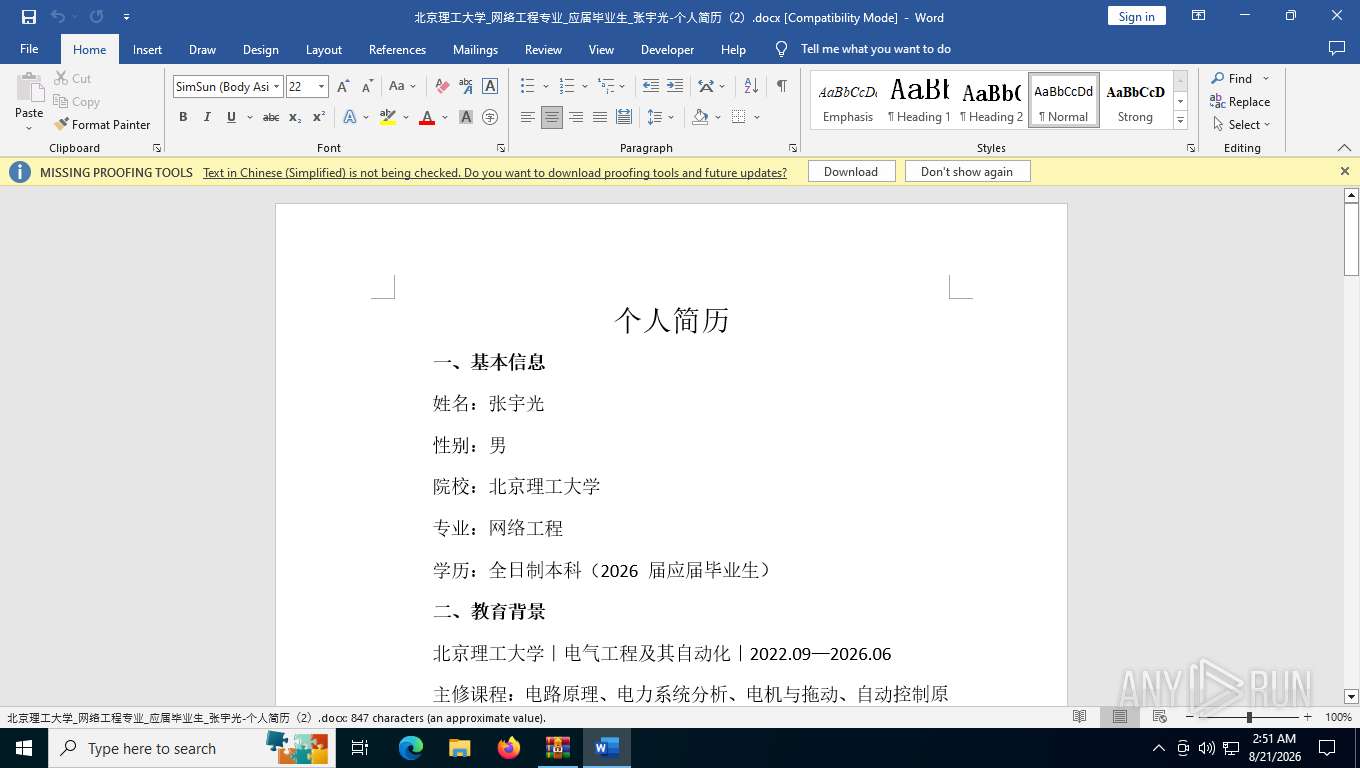Open the font name dropdown
Viewport: 1360px width, 768px height.
click(x=277, y=87)
